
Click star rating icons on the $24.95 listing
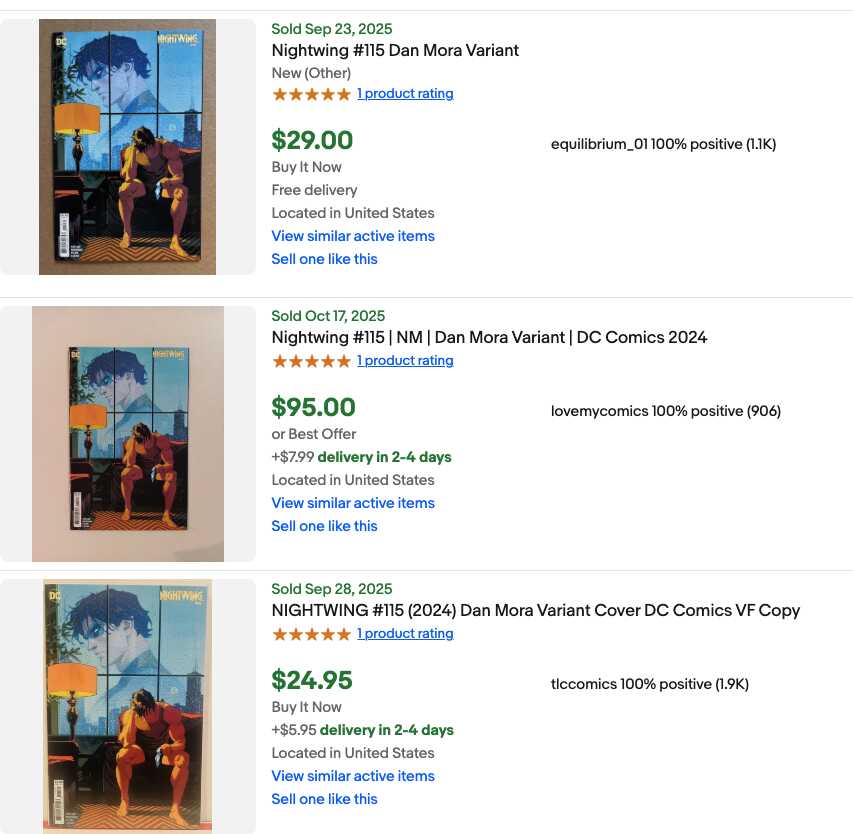point(311,634)
